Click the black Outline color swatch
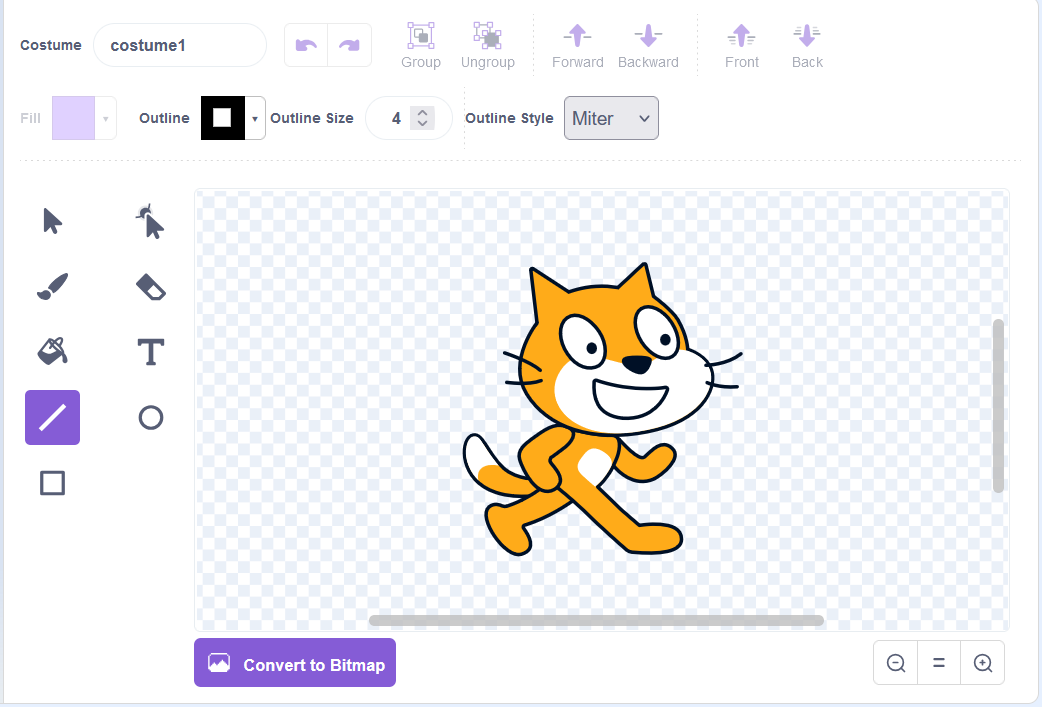Image resolution: width=1042 pixels, height=707 pixels. 222,118
